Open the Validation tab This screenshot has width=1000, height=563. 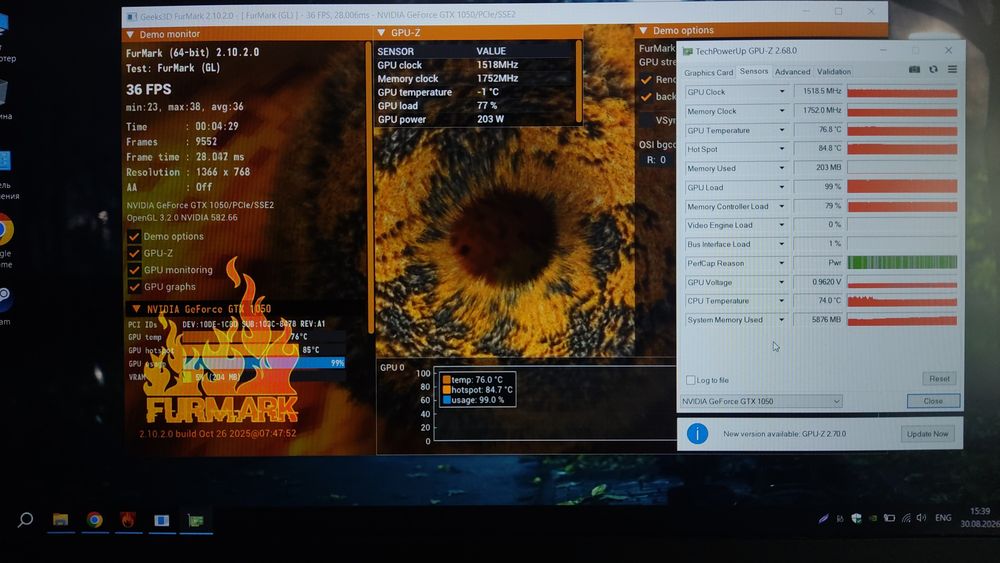point(834,72)
